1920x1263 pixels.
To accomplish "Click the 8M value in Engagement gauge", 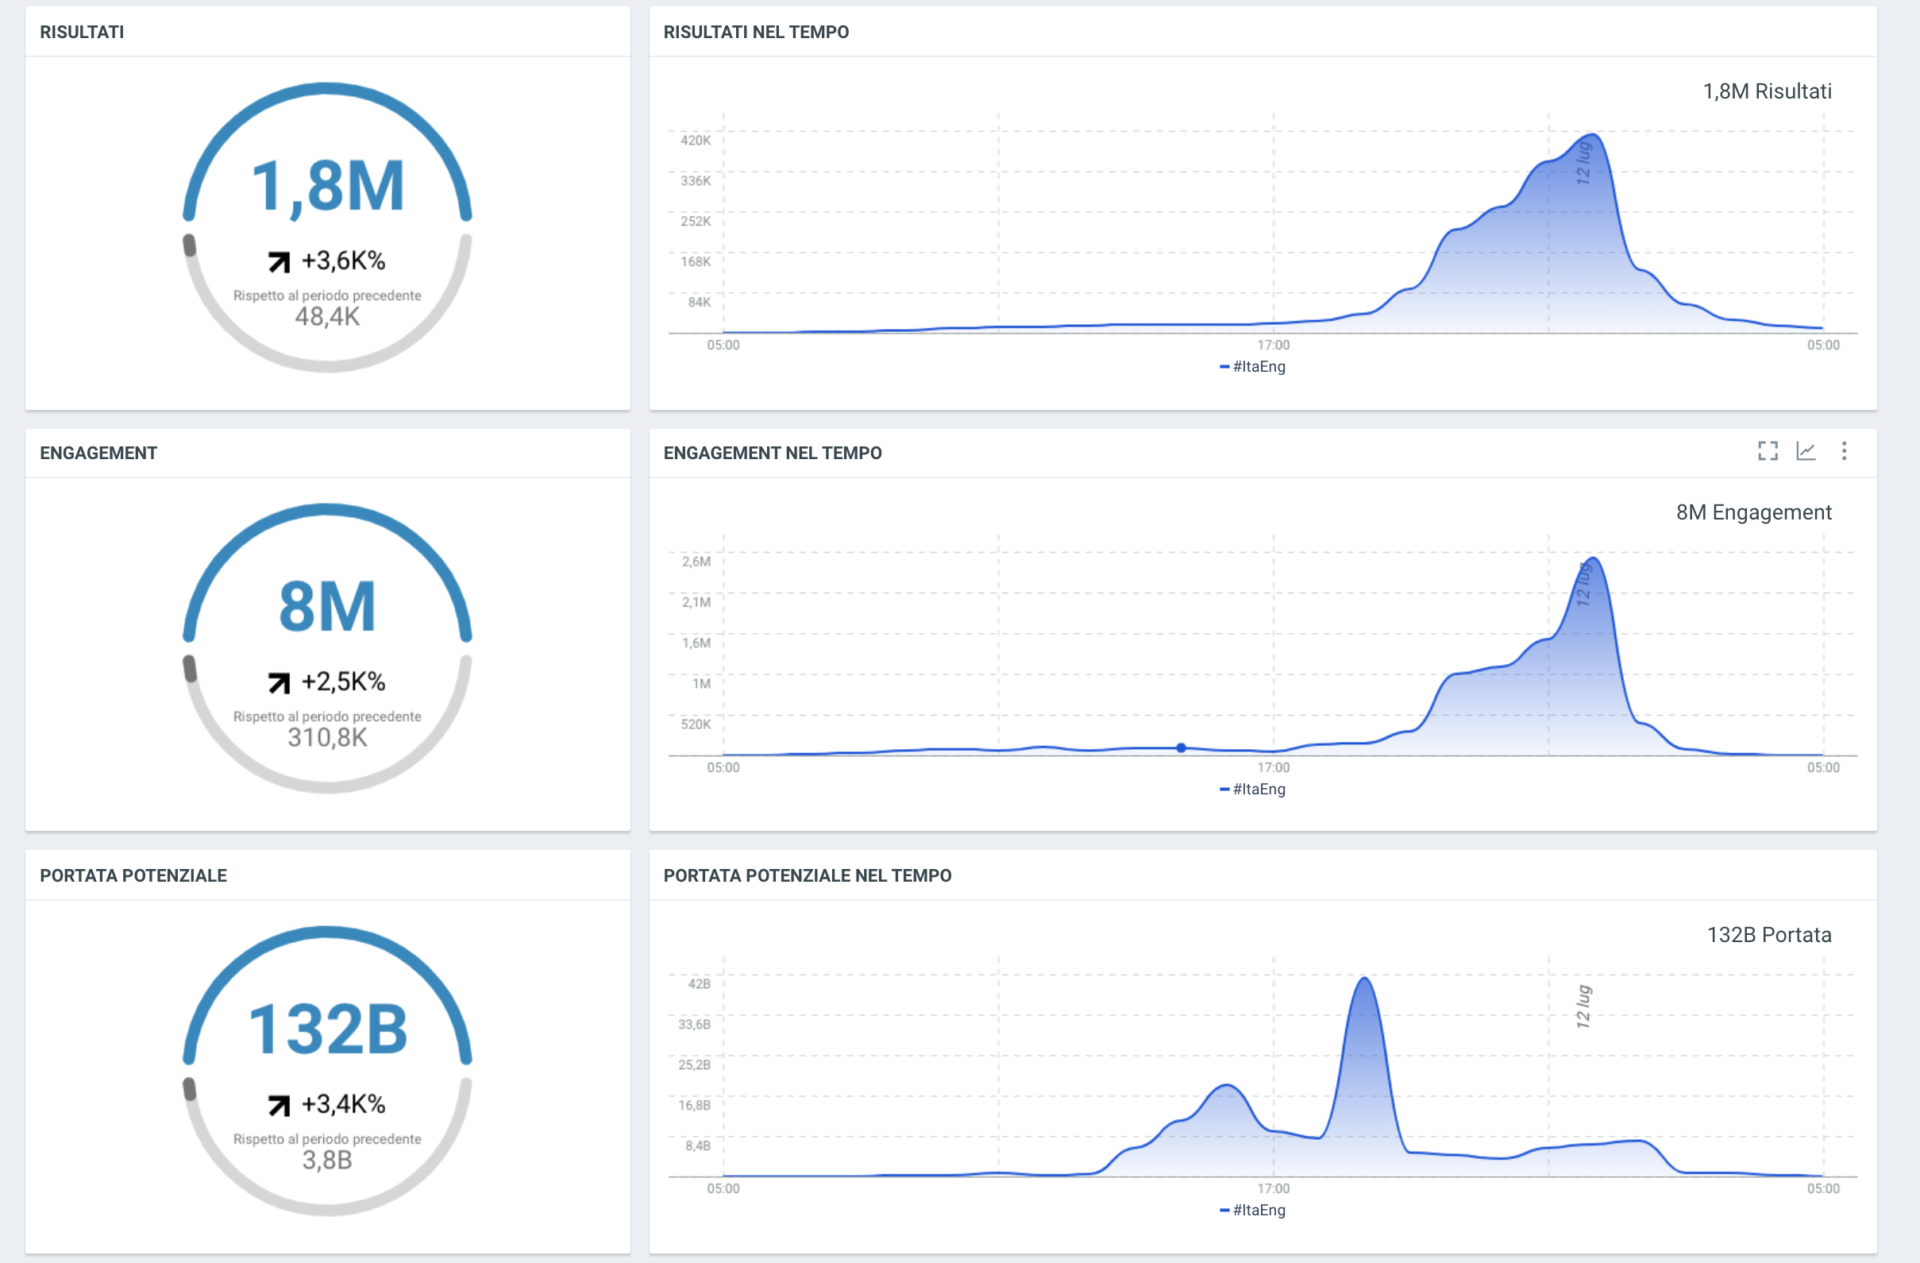I will click(x=328, y=607).
